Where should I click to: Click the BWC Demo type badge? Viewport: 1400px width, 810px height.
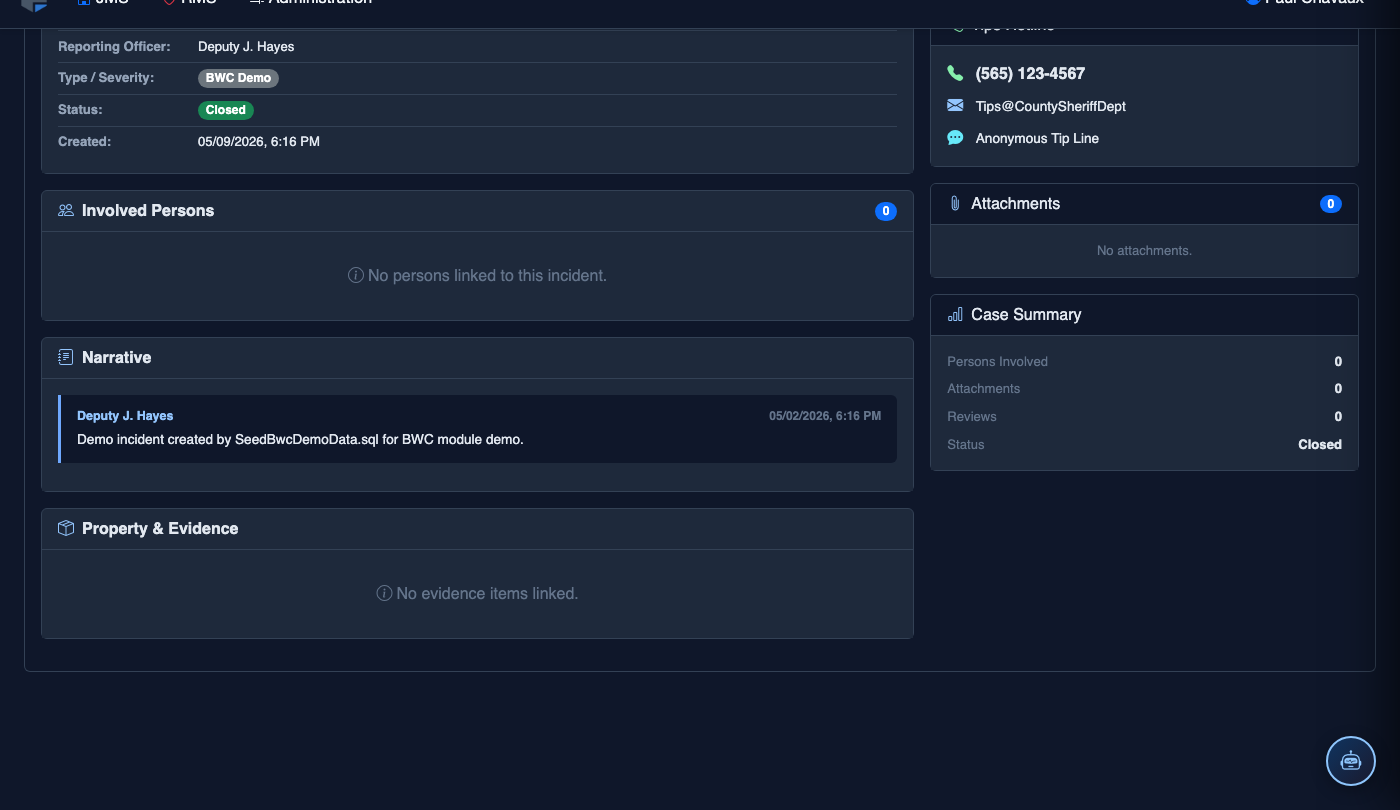click(238, 78)
